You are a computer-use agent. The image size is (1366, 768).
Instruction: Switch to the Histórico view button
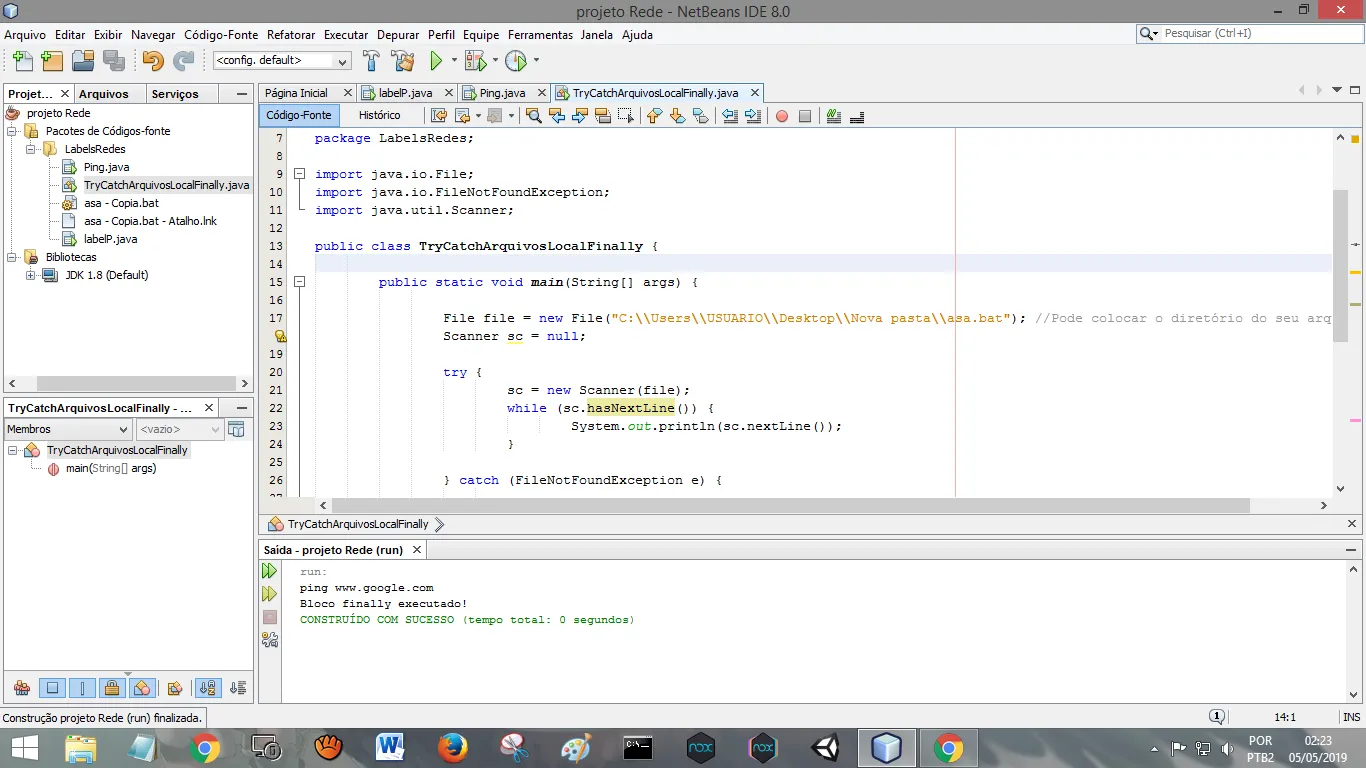coord(380,116)
